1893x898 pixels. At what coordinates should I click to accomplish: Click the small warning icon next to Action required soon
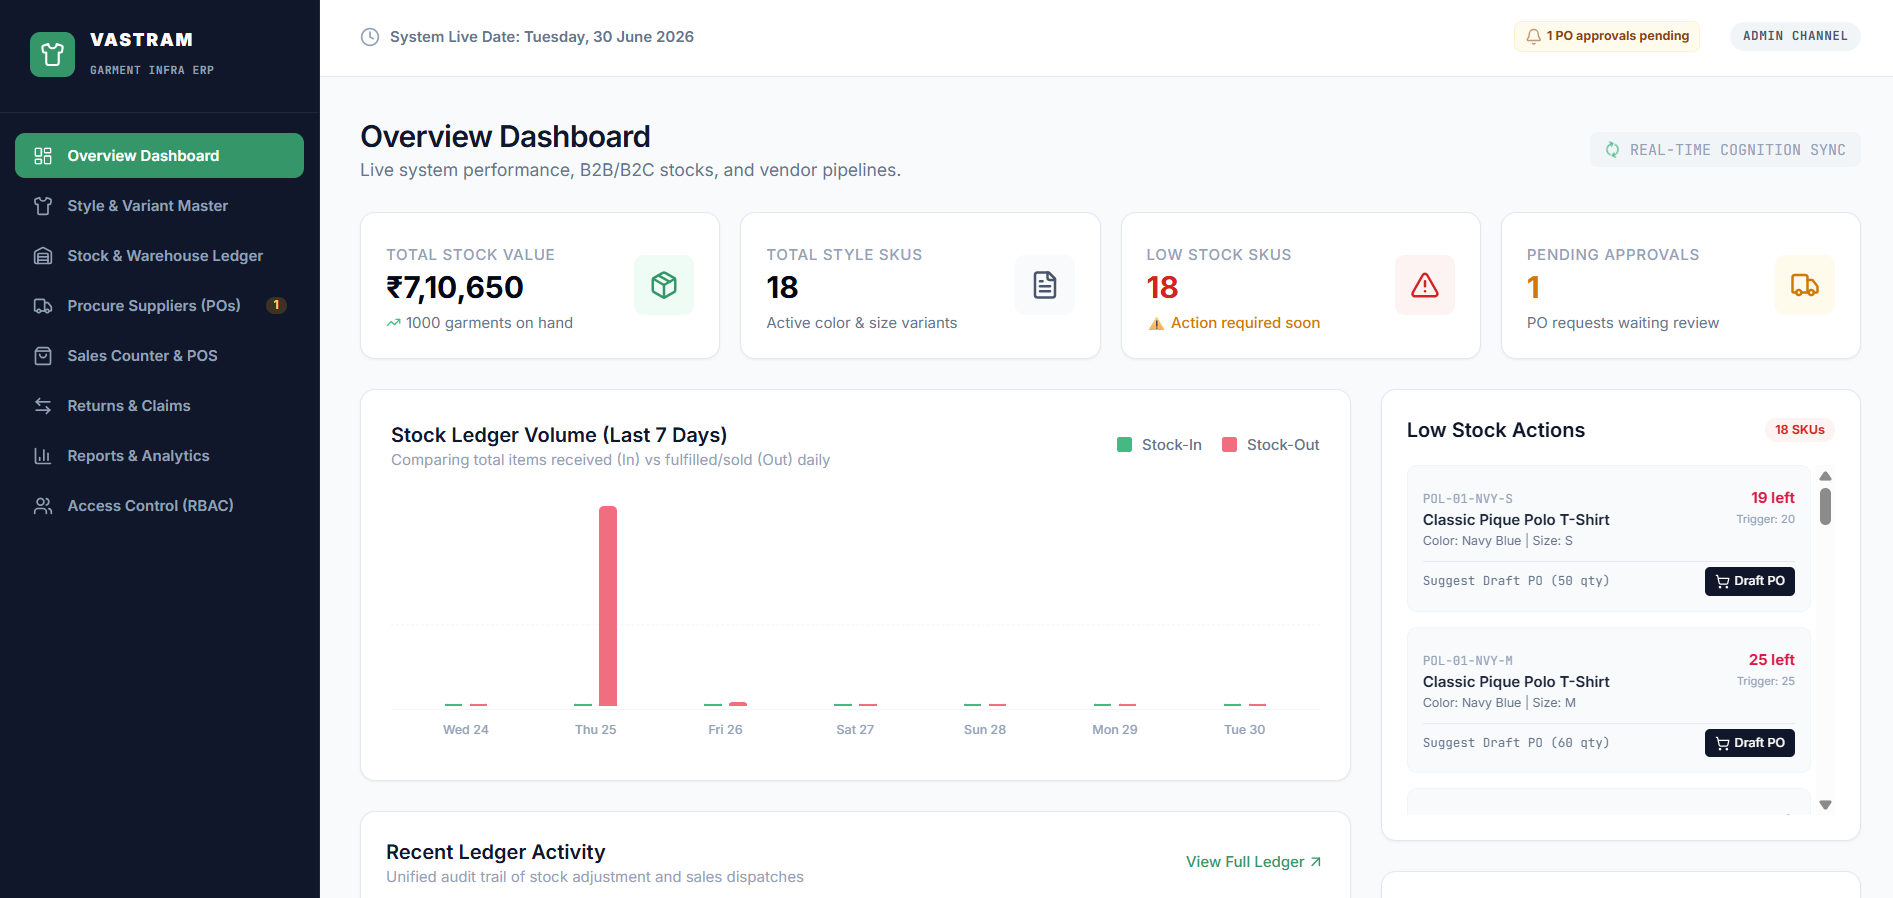pyautogui.click(x=1156, y=323)
